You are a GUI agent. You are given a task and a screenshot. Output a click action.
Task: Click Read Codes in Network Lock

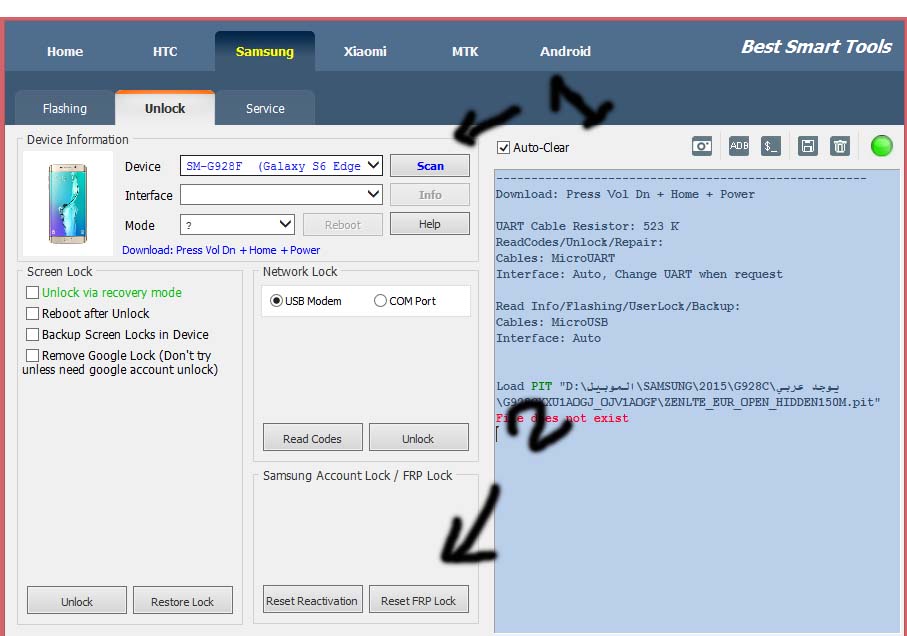click(x=312, y=438)
